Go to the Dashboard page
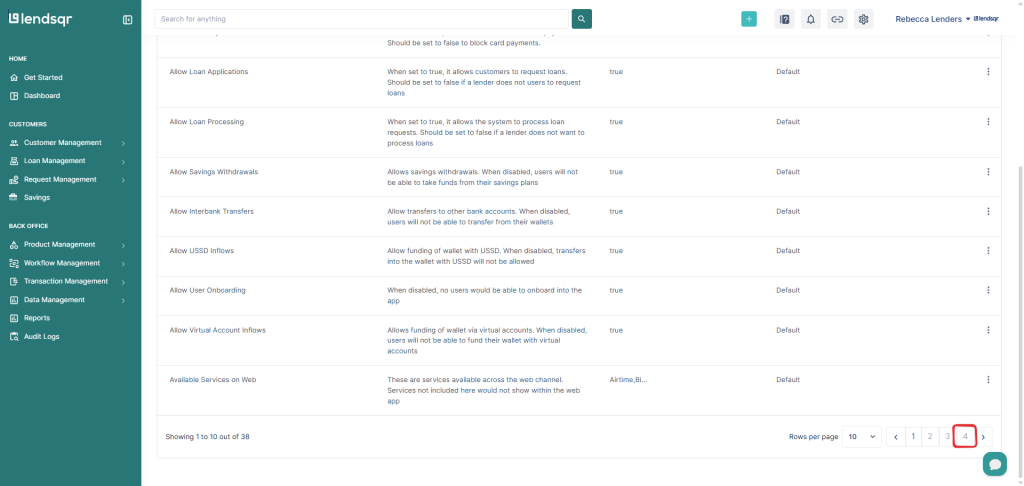 pos(42,96)
